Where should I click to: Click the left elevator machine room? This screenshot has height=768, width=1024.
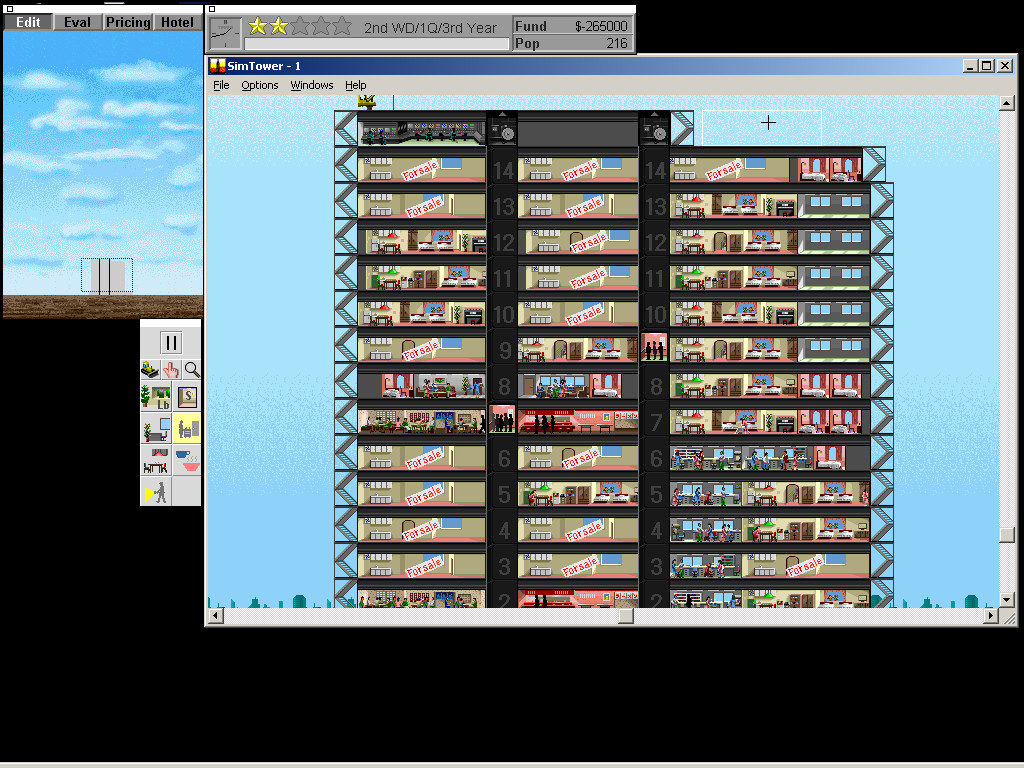[x=502, y=129]
